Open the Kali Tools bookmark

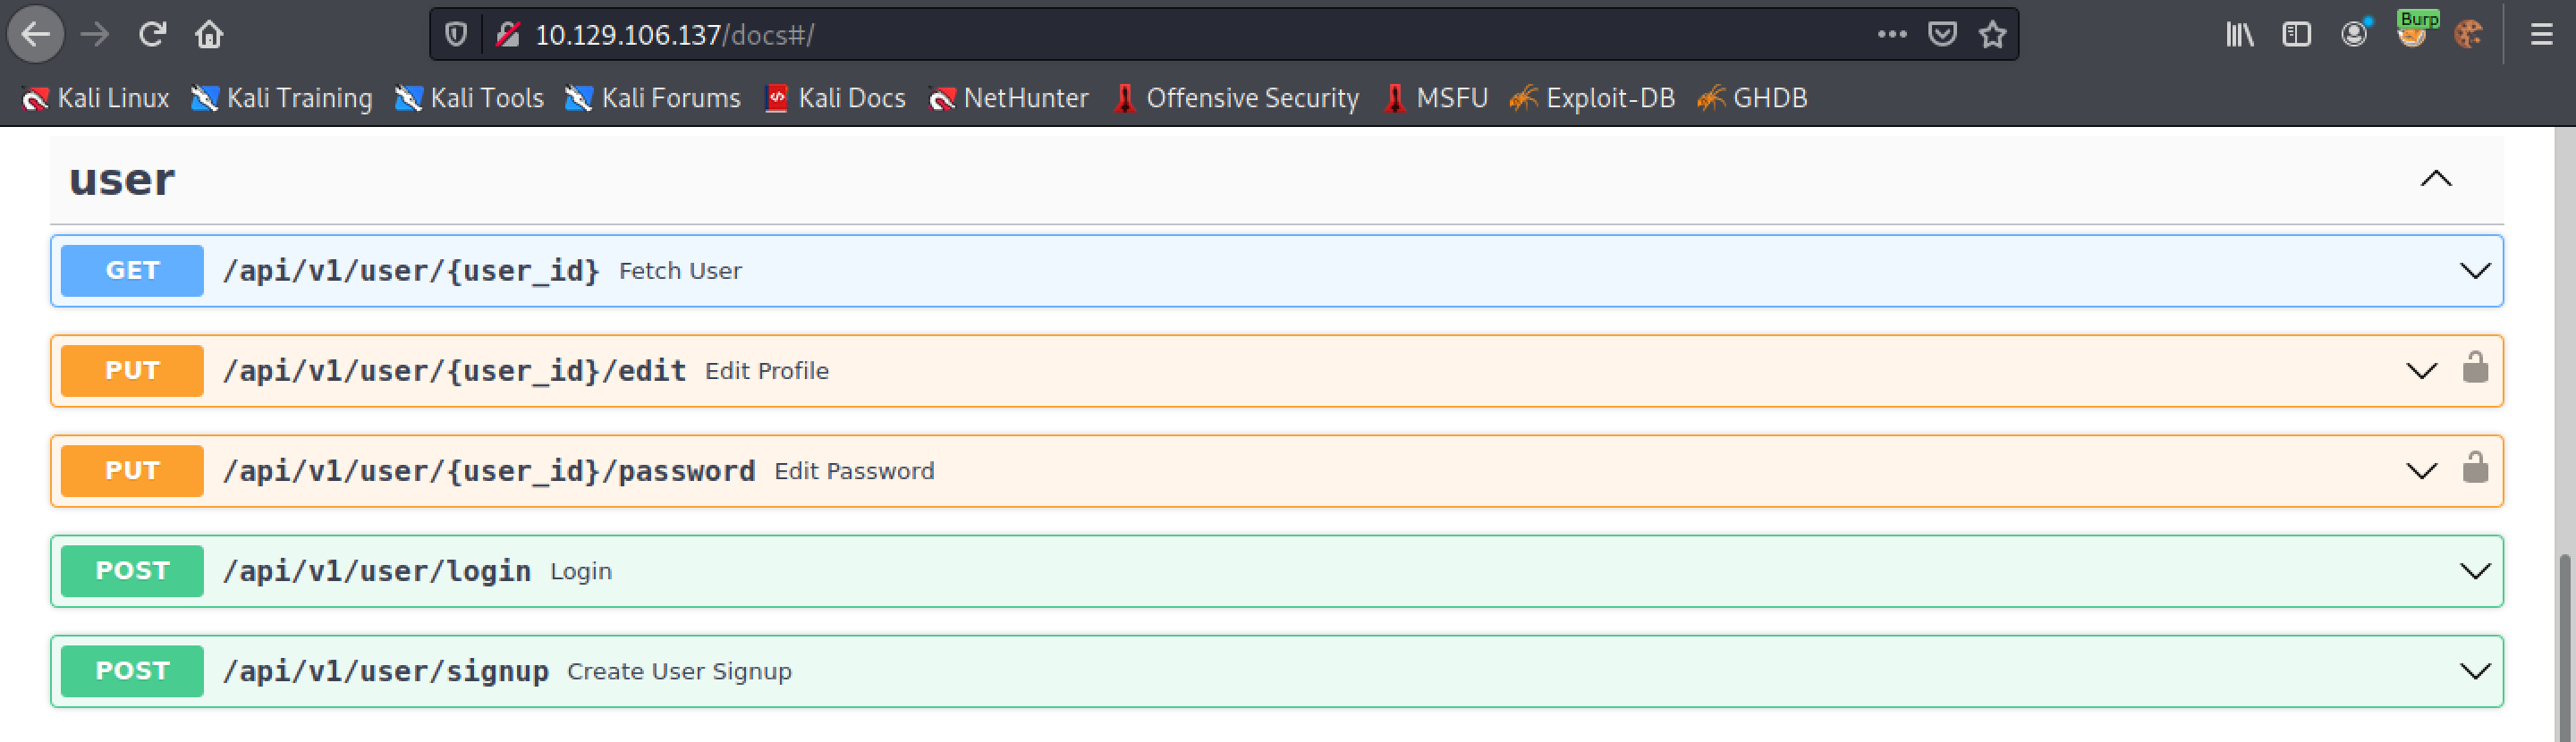point(469,98)
